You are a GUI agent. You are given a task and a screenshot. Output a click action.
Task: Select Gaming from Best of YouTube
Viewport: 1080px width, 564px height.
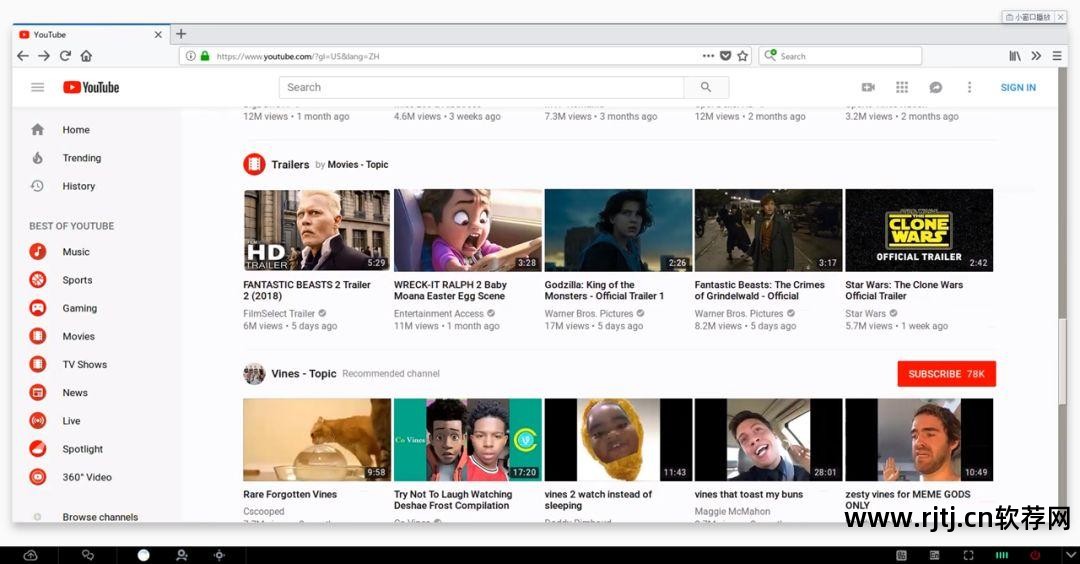tap(79, 308)
